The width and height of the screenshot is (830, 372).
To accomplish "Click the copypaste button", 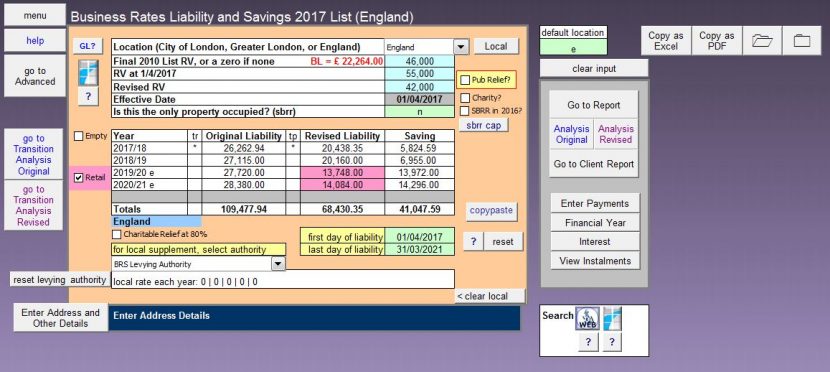I will click(x=491, y=210).
